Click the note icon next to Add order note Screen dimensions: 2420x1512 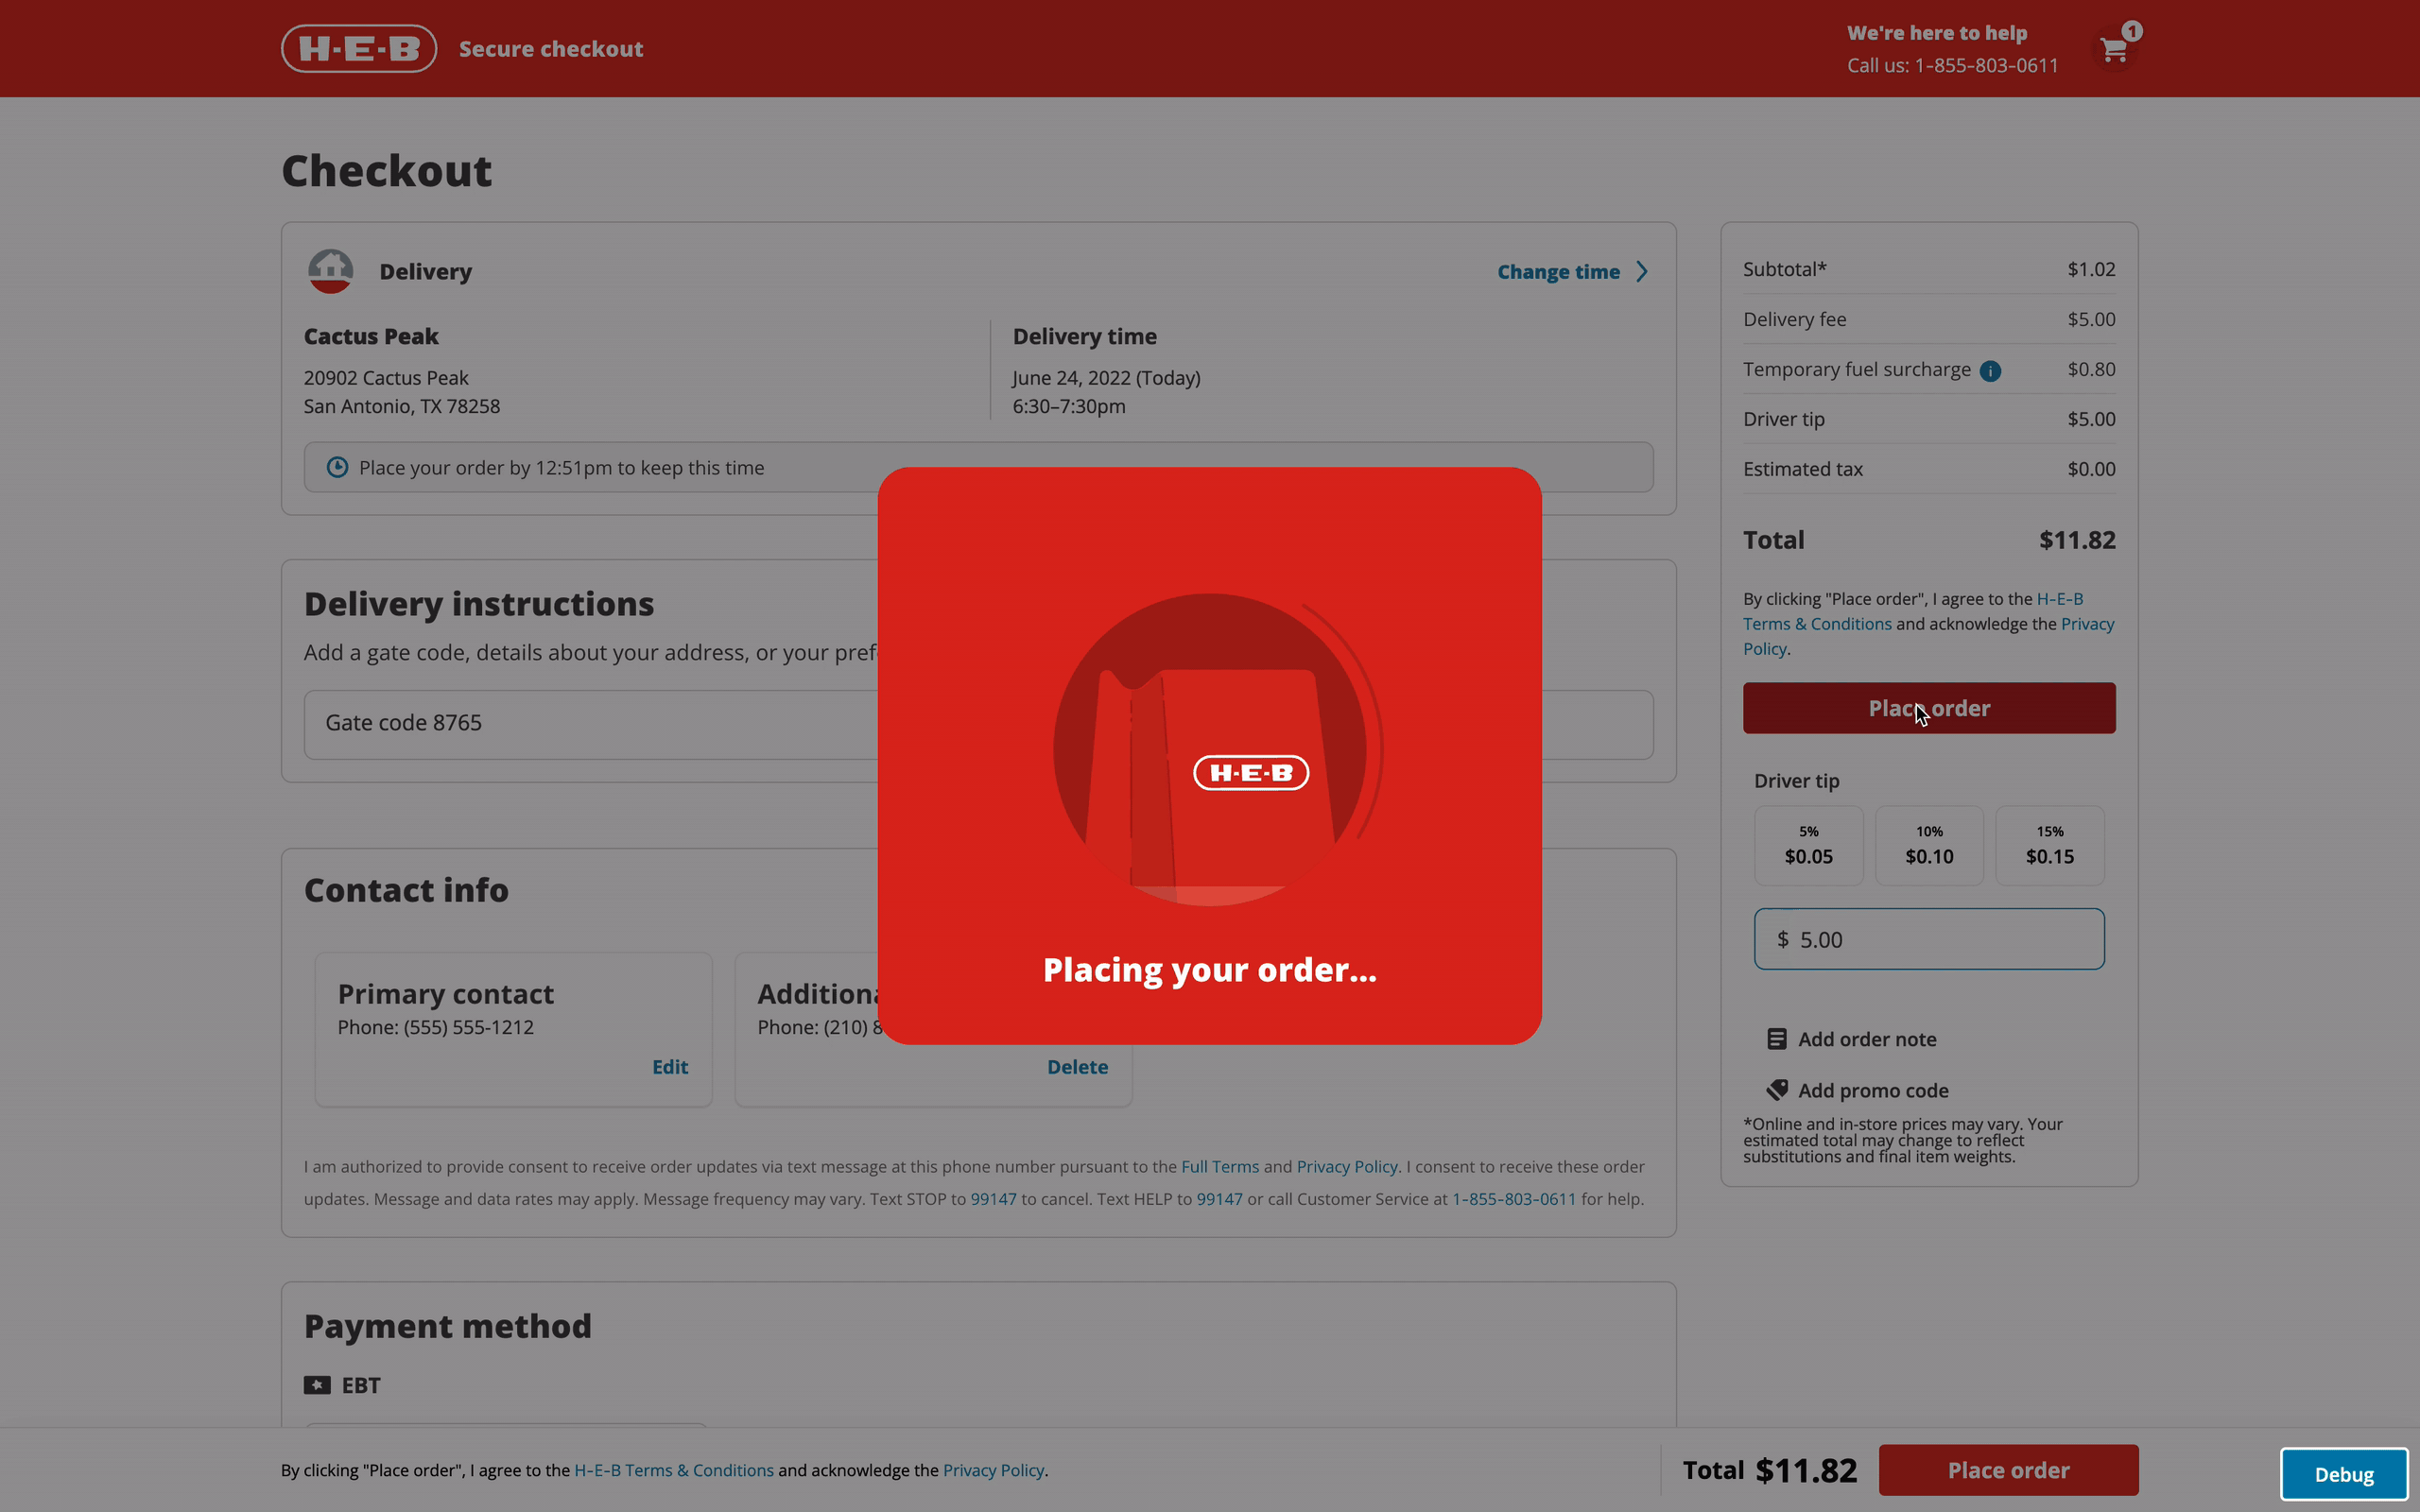pyautogui.click(x=1777, y=1039)
